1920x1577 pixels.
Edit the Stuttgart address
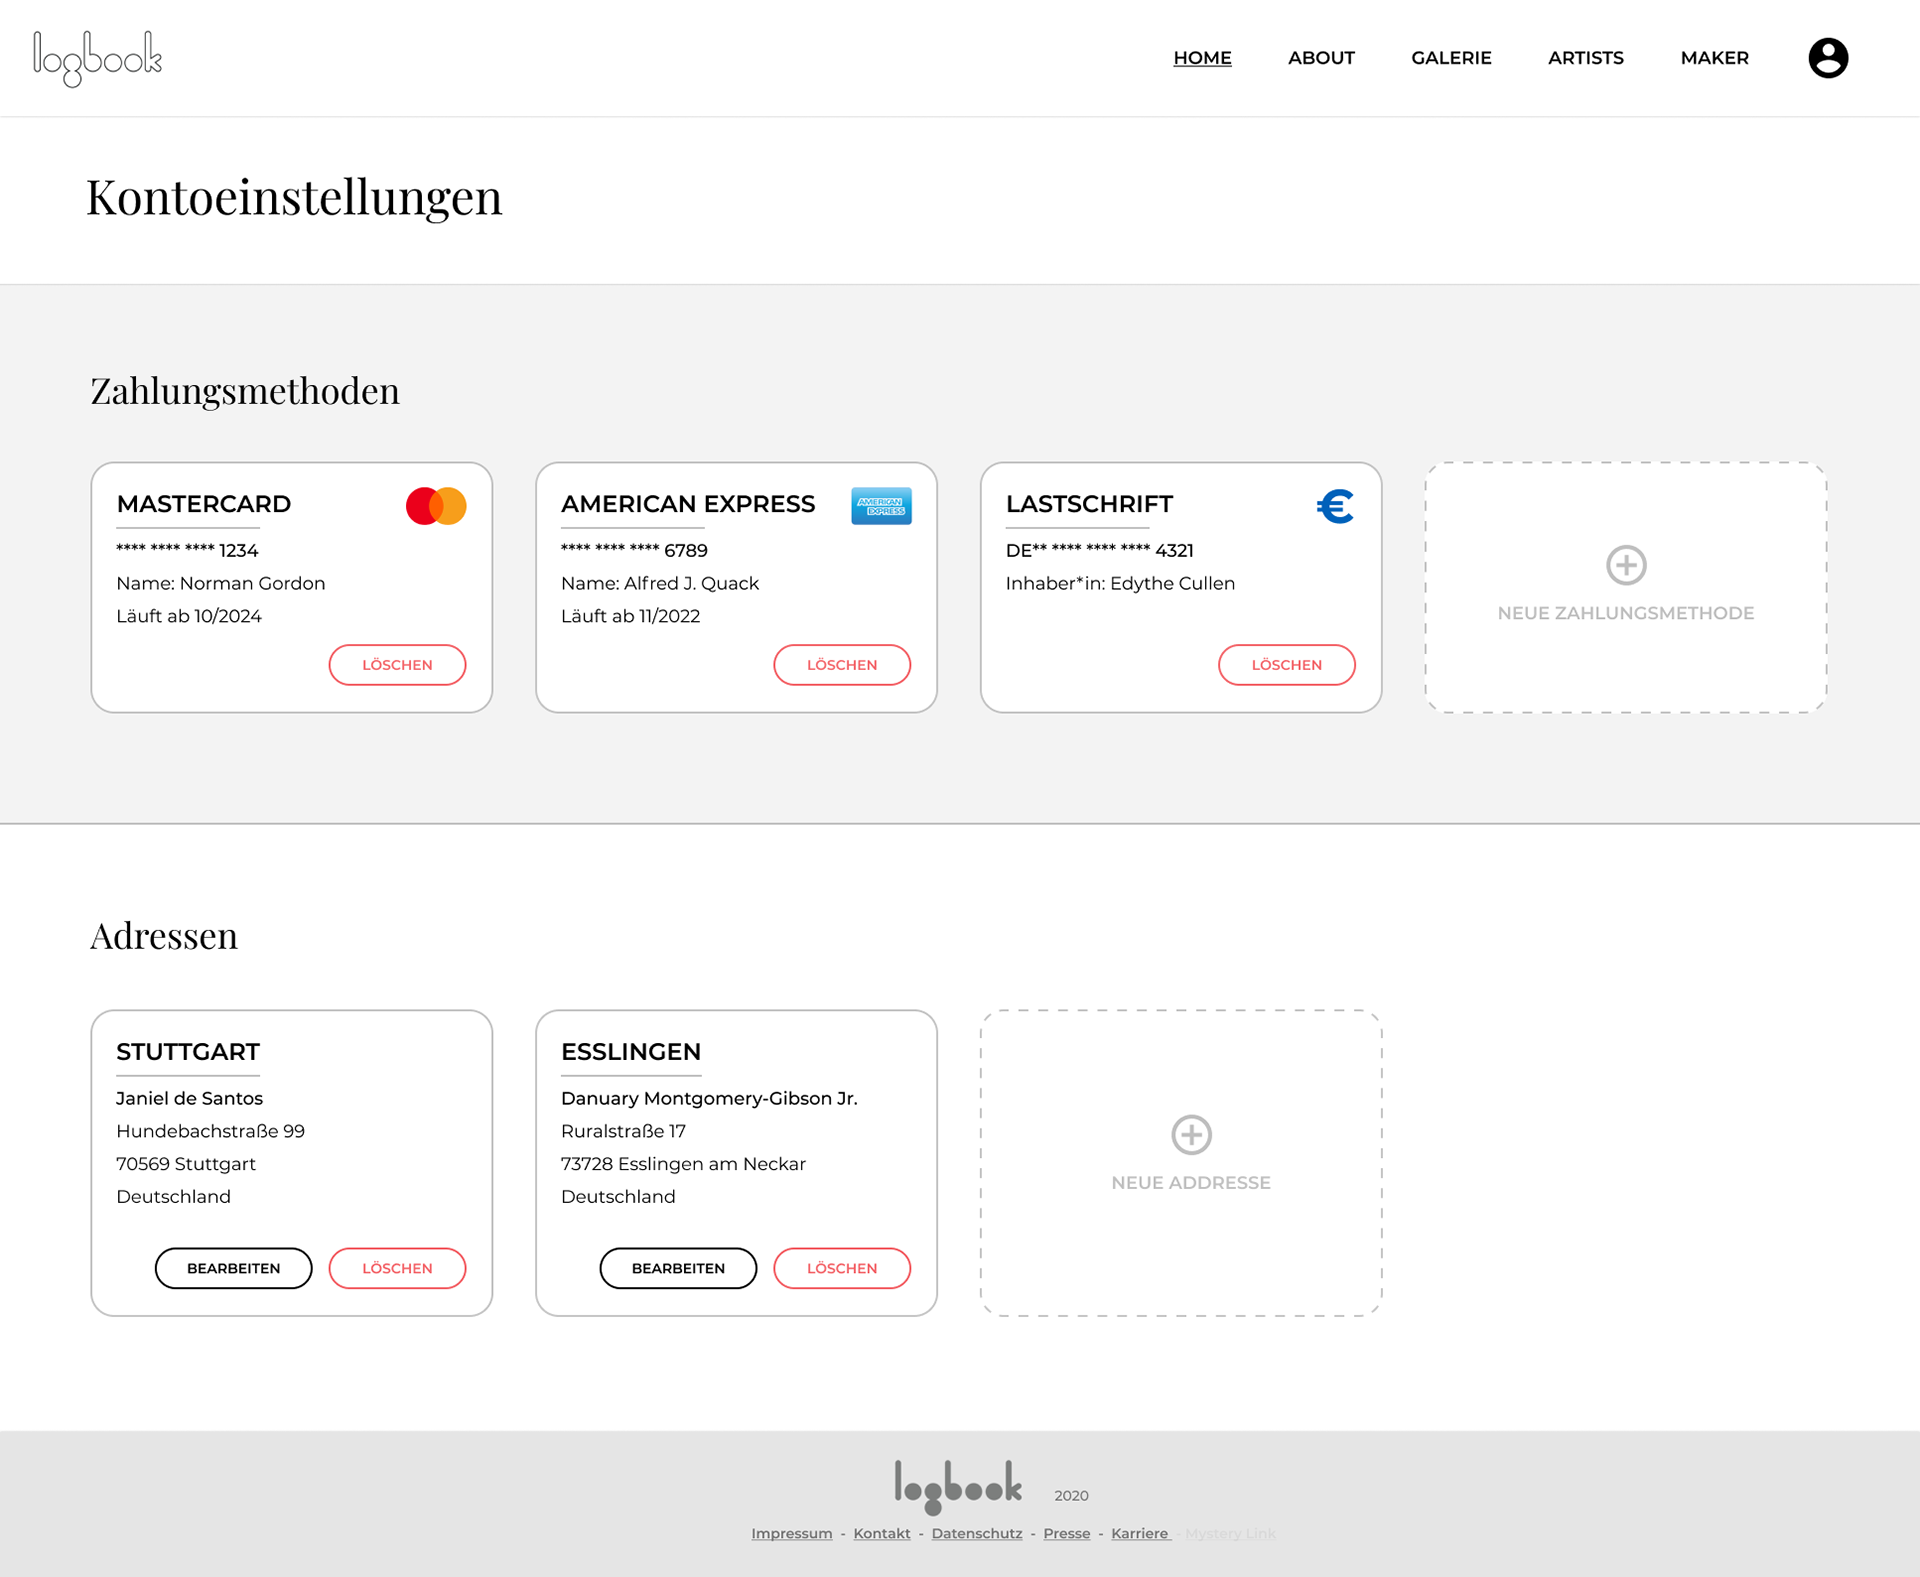point(233,1268)
